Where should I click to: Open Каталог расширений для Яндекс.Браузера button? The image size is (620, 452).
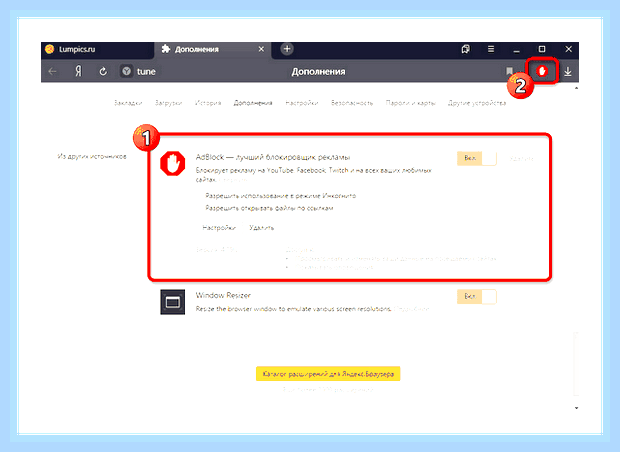[328, 374]
